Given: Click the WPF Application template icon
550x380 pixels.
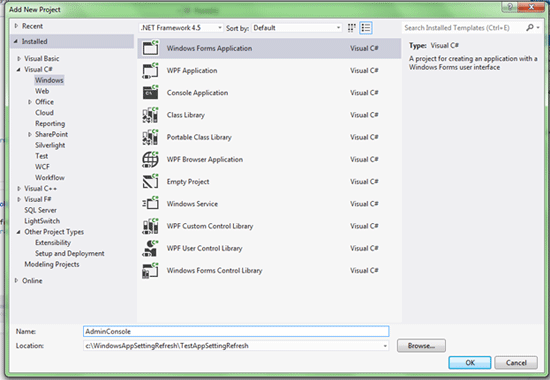Looking at the screenshot, I should tap(150, 70).
